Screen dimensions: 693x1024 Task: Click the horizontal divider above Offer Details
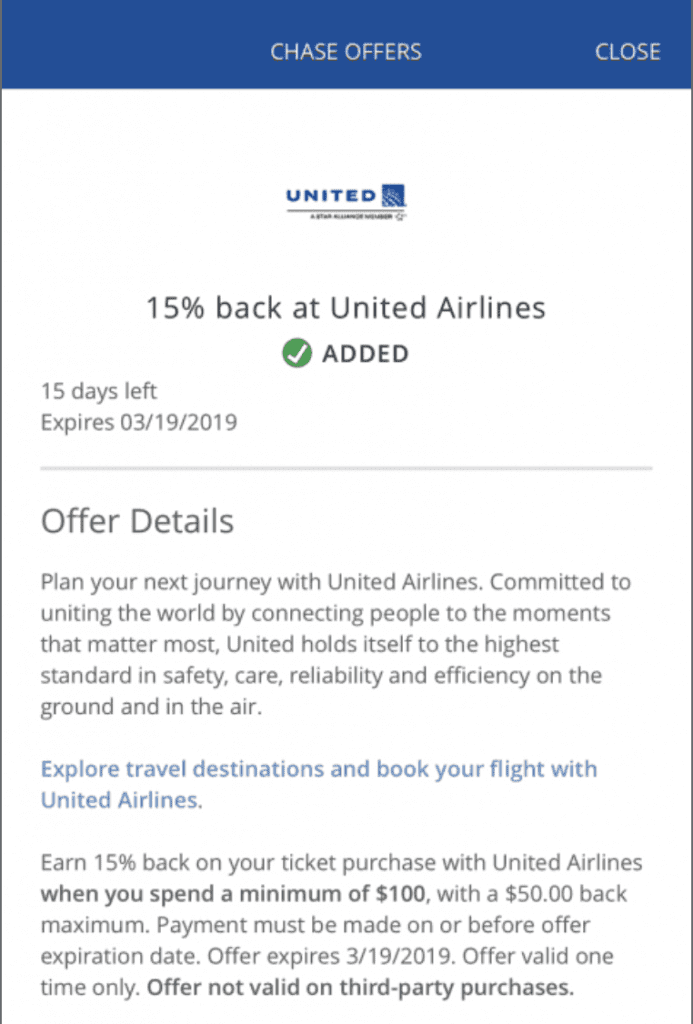pos(346,468)
